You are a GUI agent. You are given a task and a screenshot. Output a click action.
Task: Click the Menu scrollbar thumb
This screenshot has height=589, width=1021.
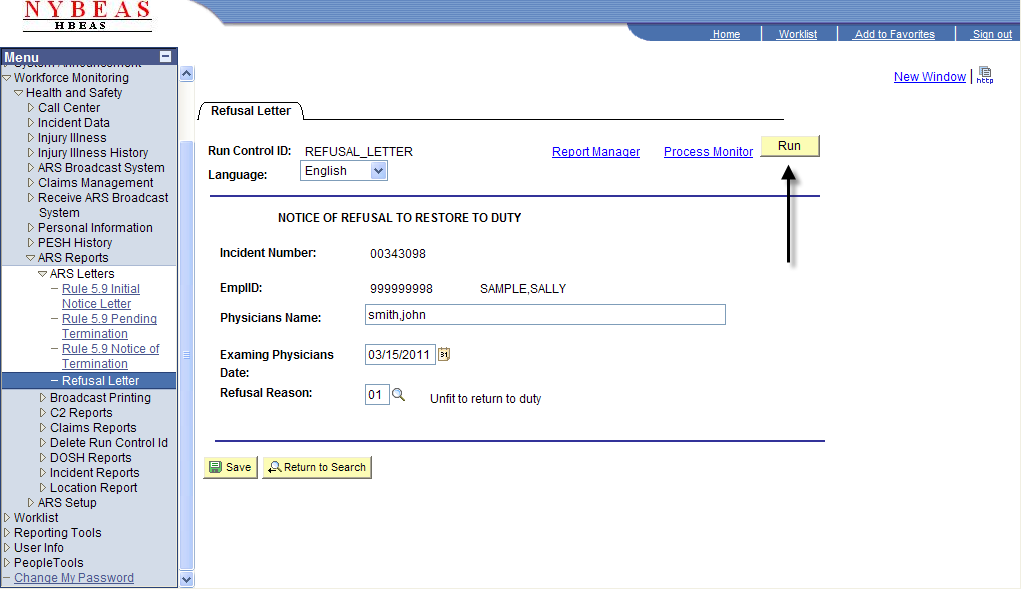point(186,355)
